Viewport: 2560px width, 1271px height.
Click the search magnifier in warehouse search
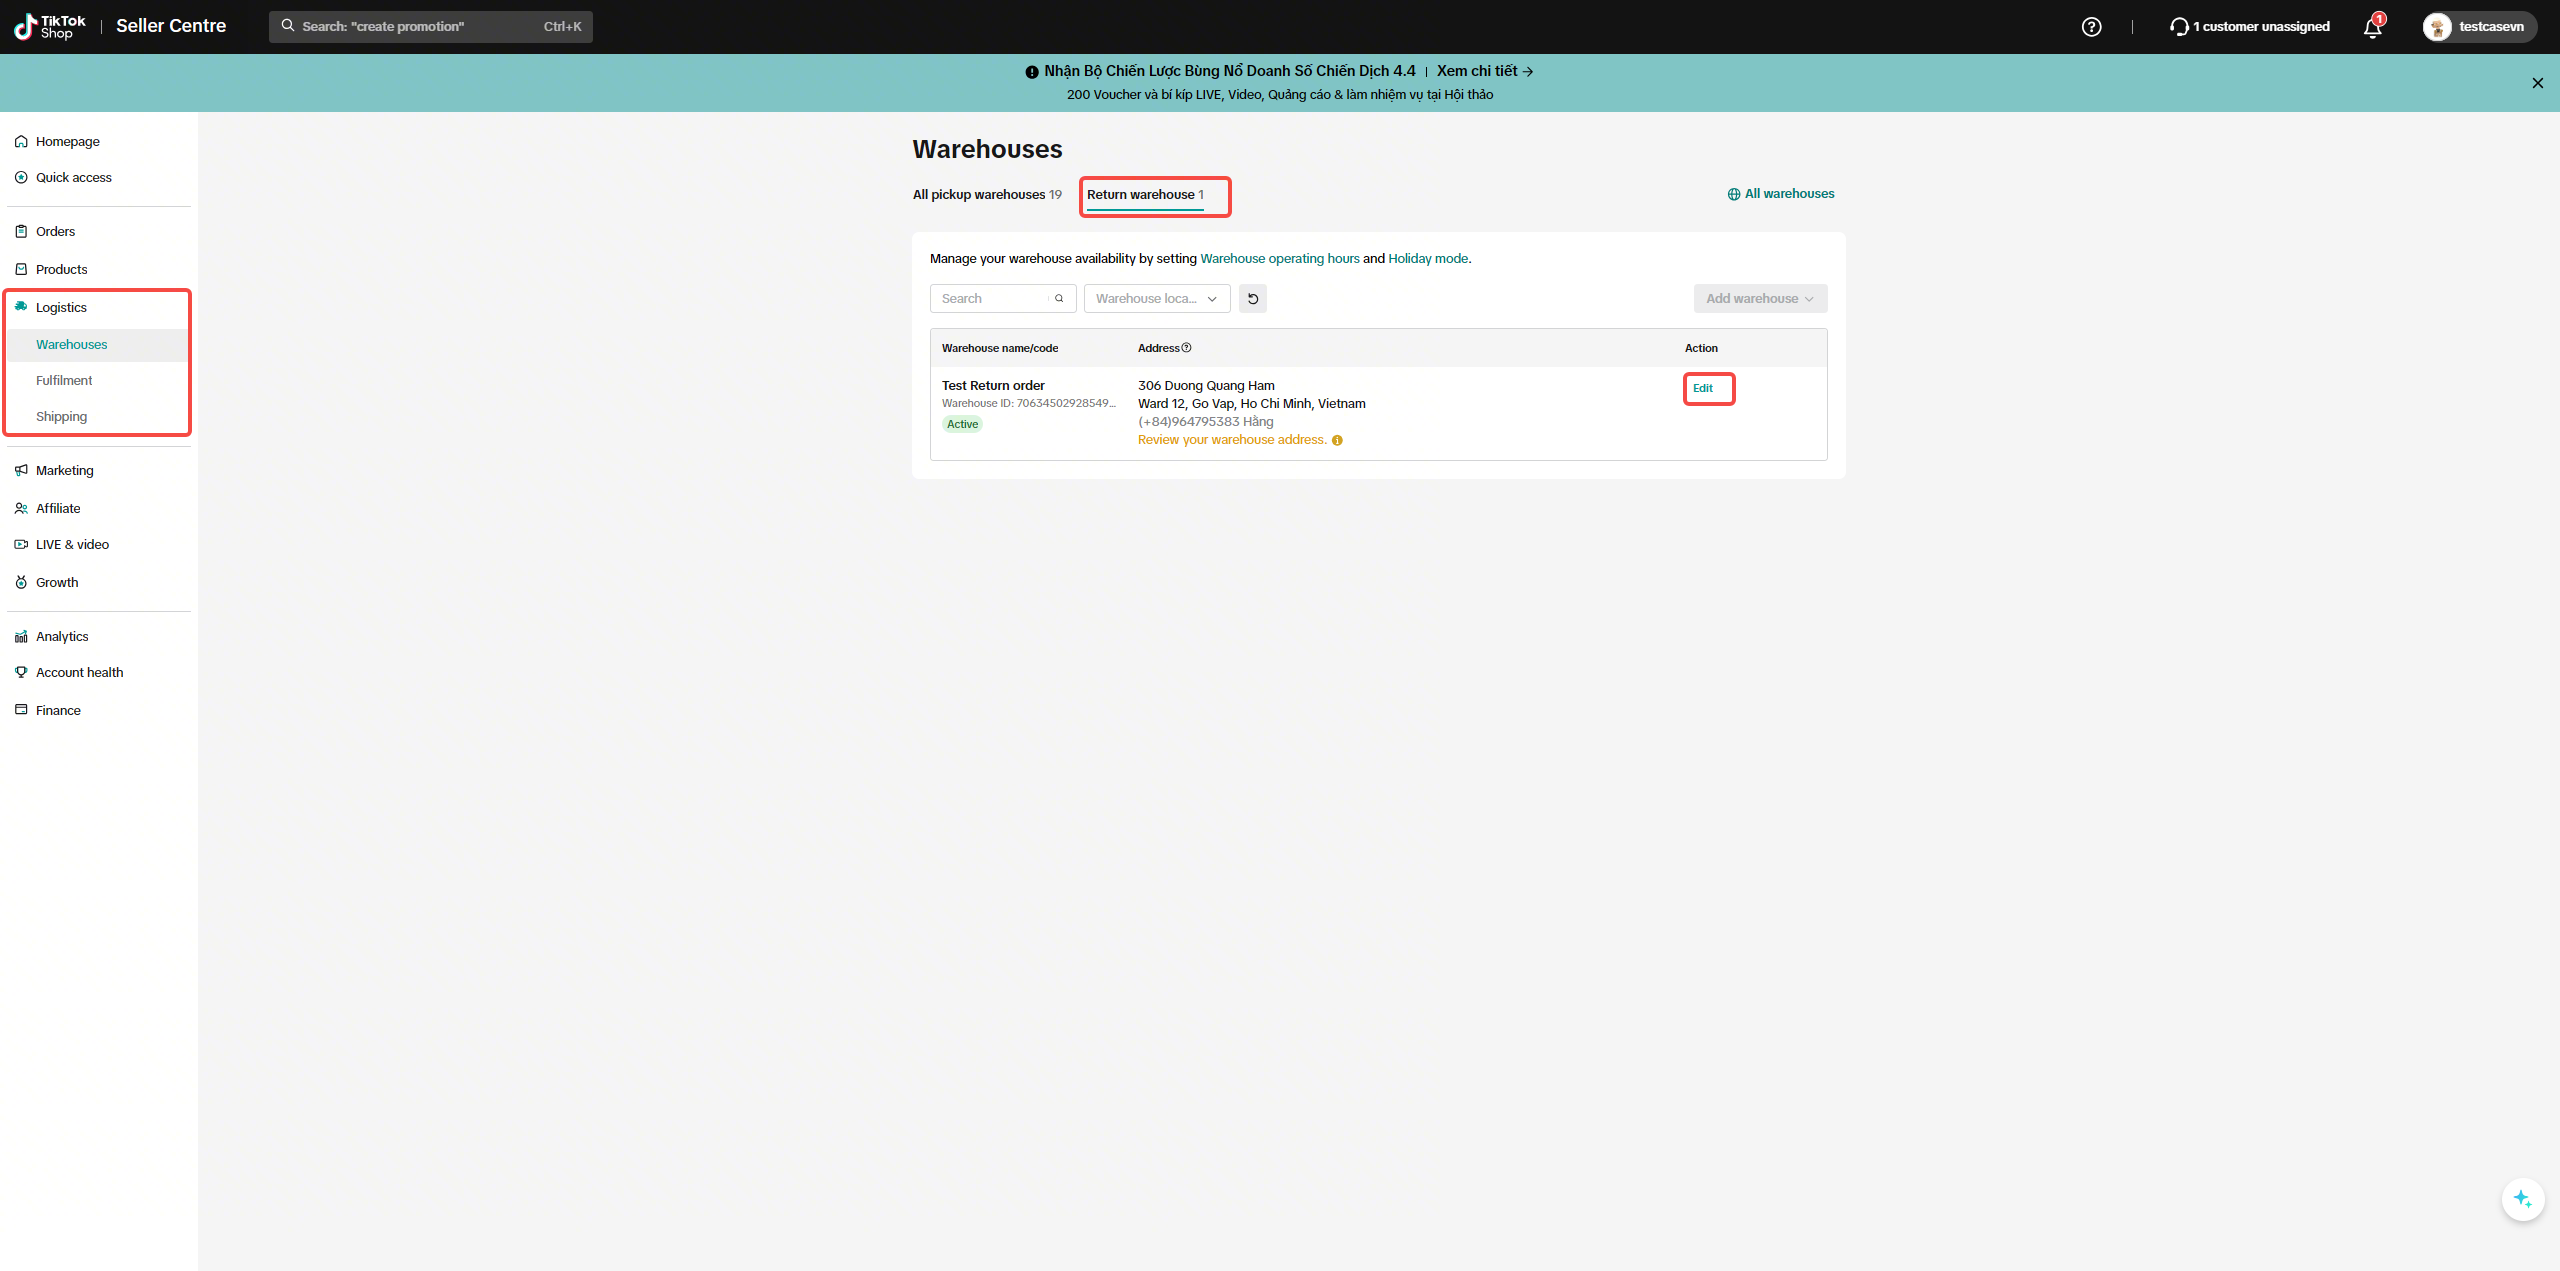click(x=1059, y=299)
